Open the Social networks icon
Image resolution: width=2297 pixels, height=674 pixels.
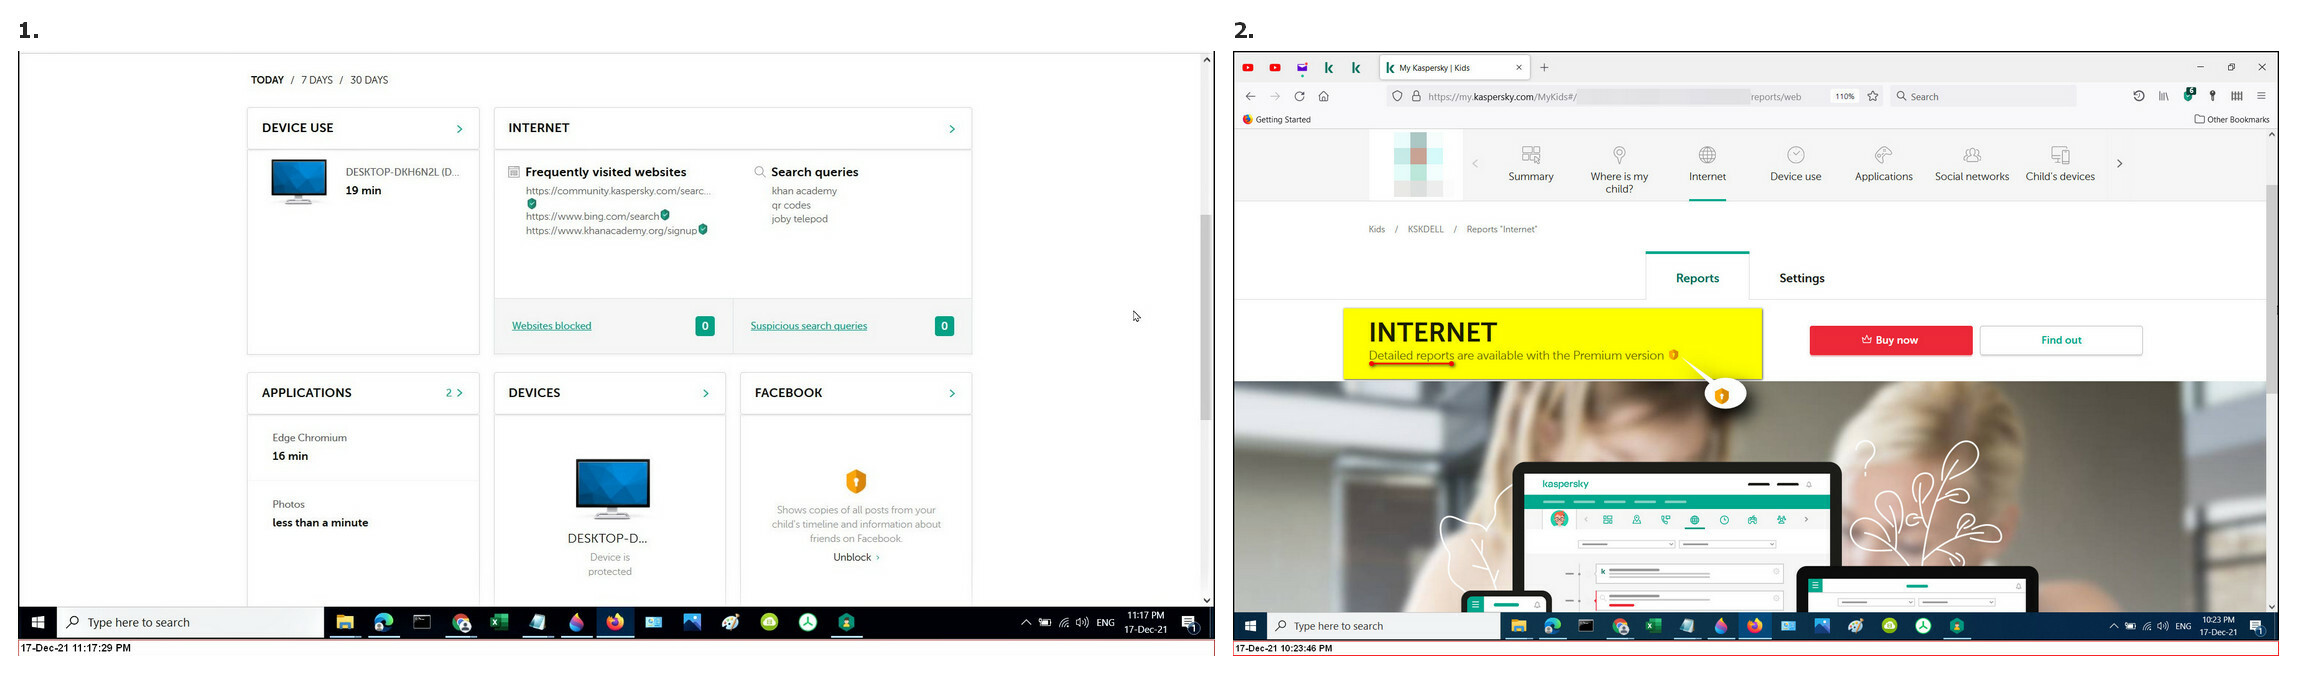coord(1972,155)
